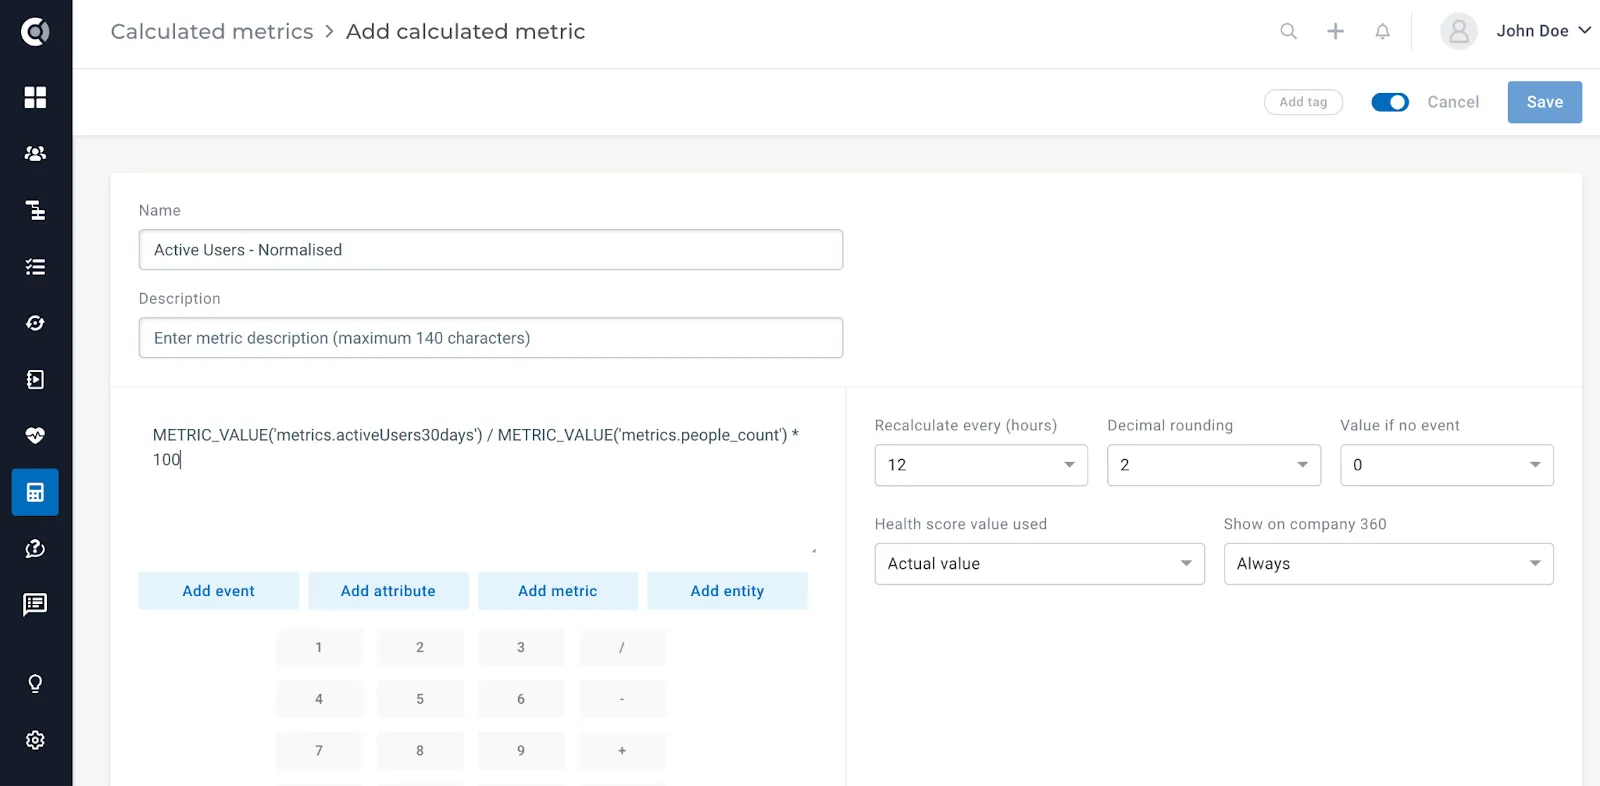Screen dimensions: 1600x786
Task: Open Value if no event dropdown
Action: click(x=1447, y=465)
